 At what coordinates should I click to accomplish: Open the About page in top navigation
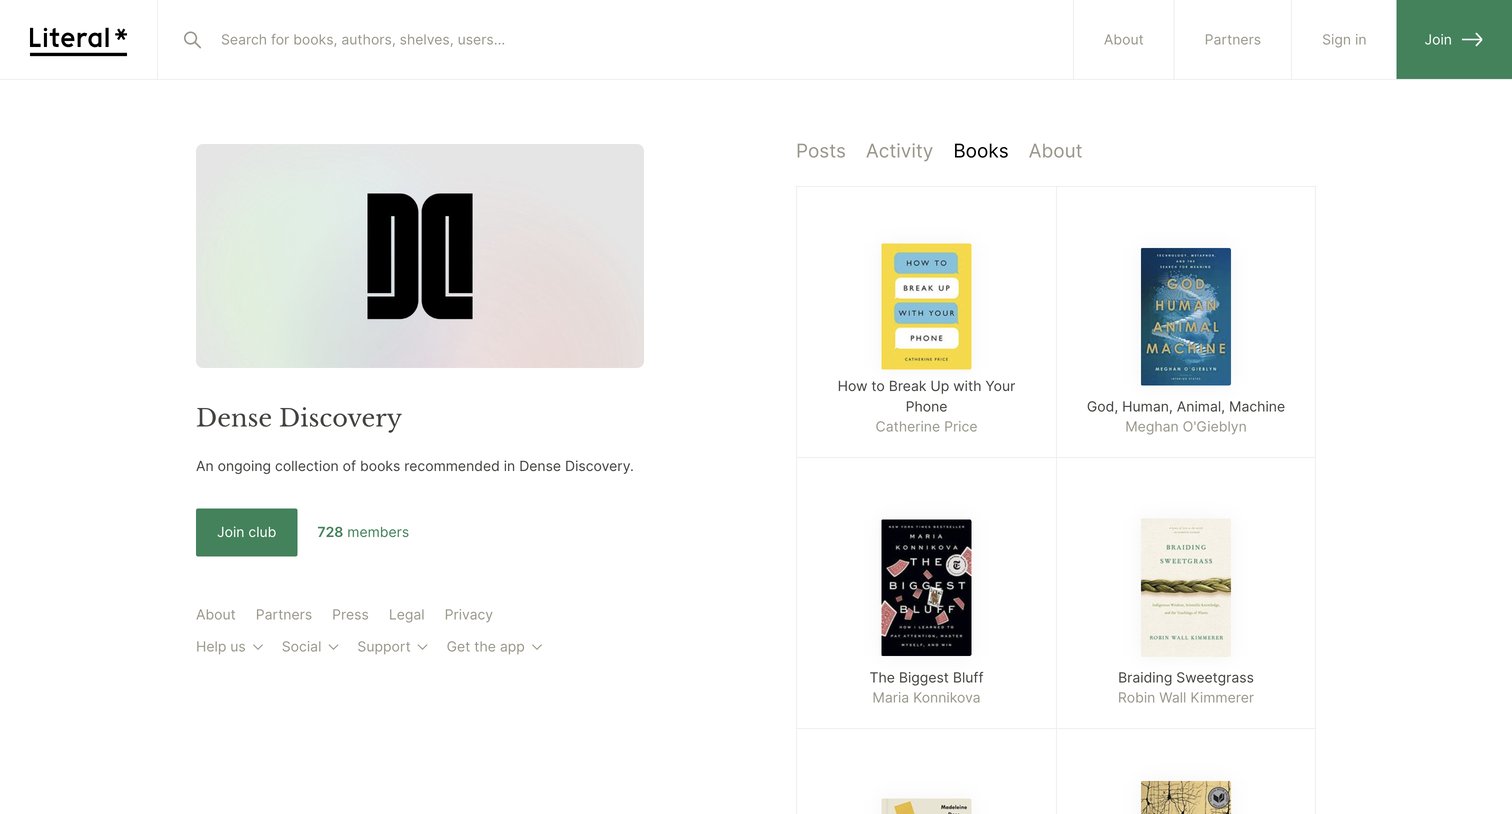point(1123,40)
